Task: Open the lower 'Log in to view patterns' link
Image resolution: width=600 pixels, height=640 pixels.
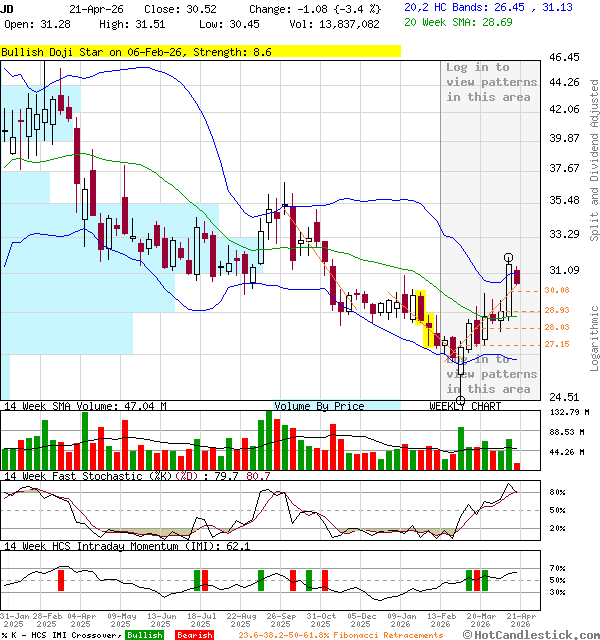Action: [489, 374]
